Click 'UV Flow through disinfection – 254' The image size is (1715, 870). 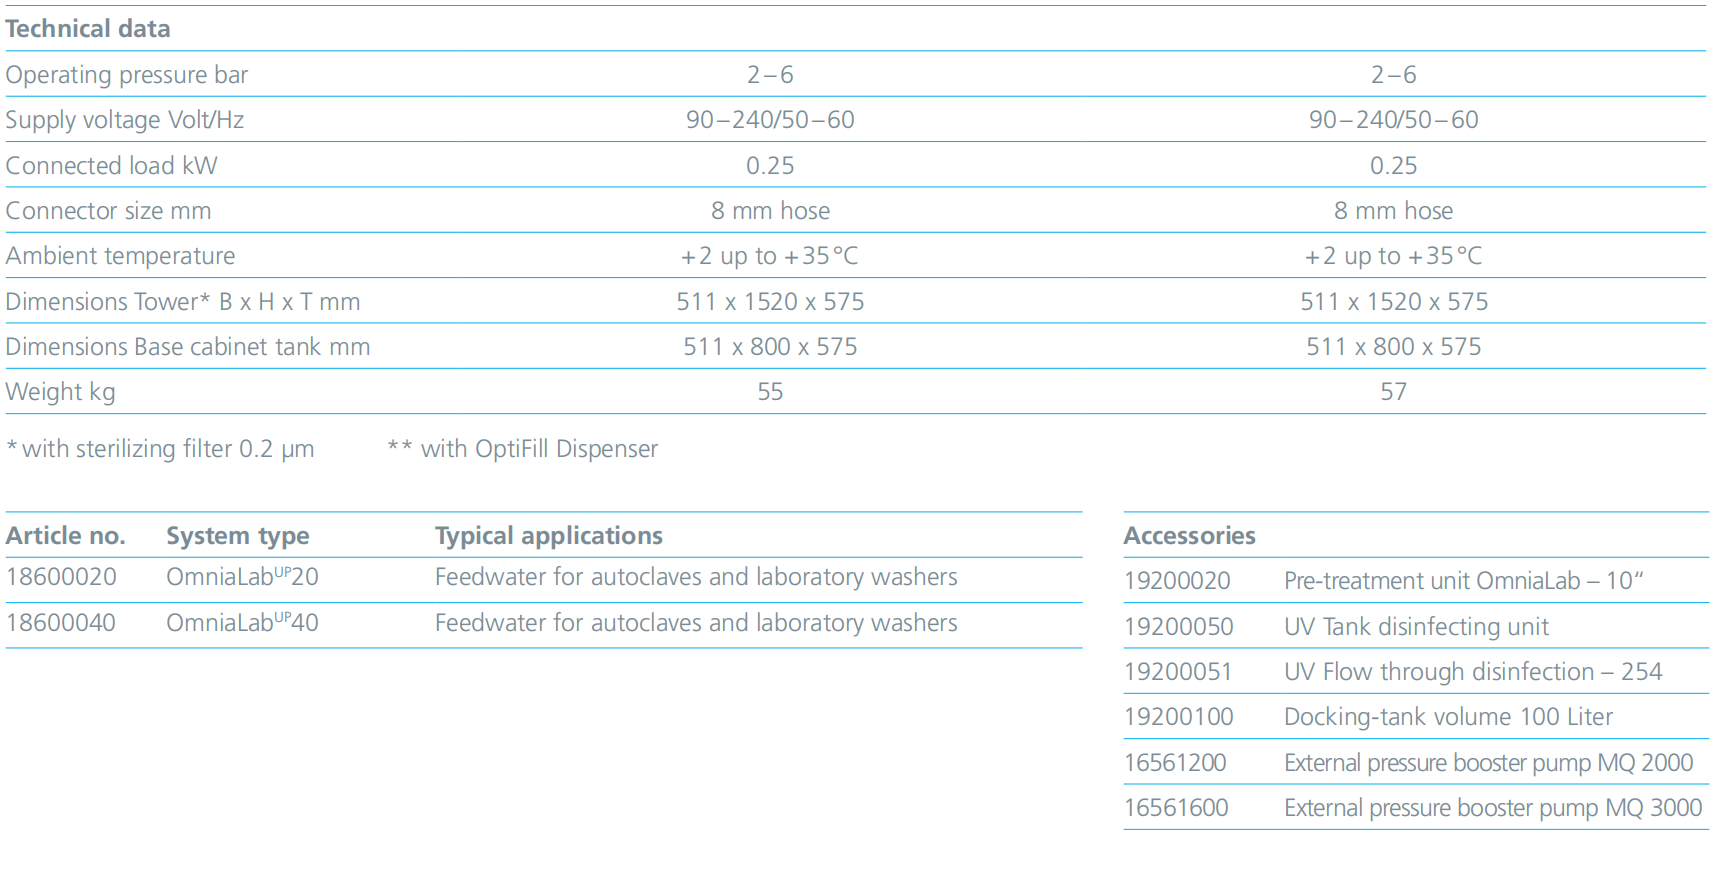(1473, 672)
